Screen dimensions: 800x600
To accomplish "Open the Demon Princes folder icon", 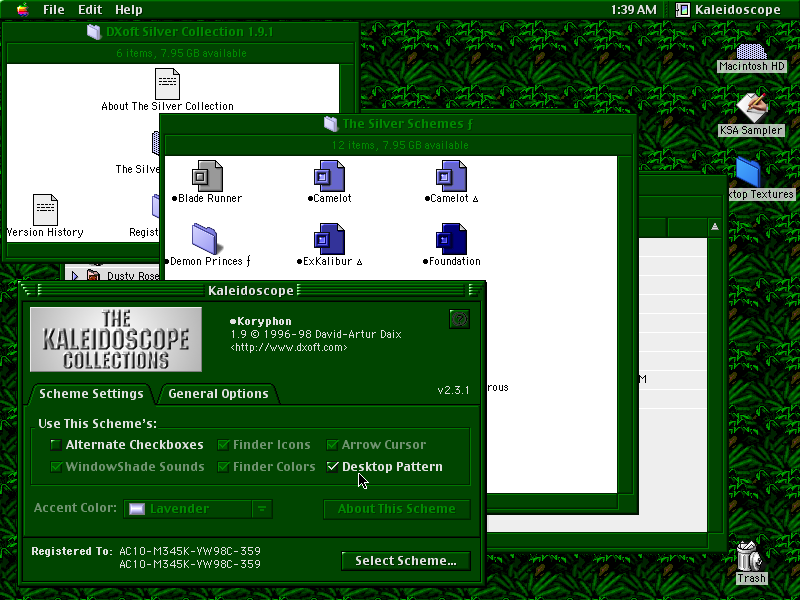I will [x=206, y=238].
